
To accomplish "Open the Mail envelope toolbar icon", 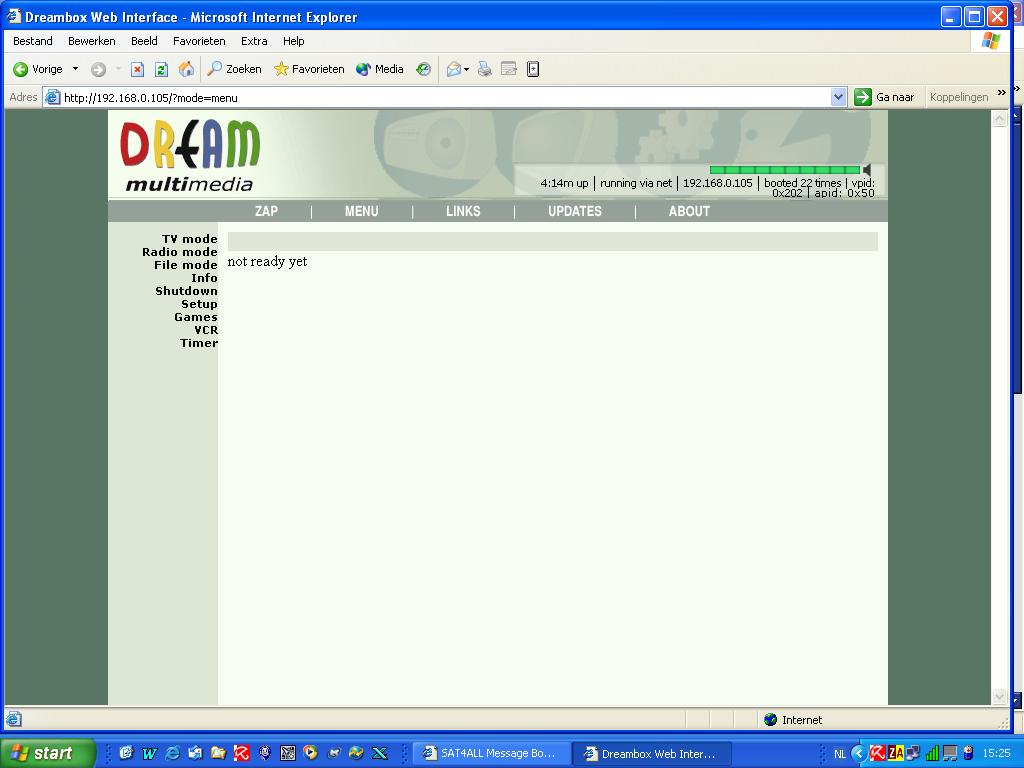I will tap(454, 69).
